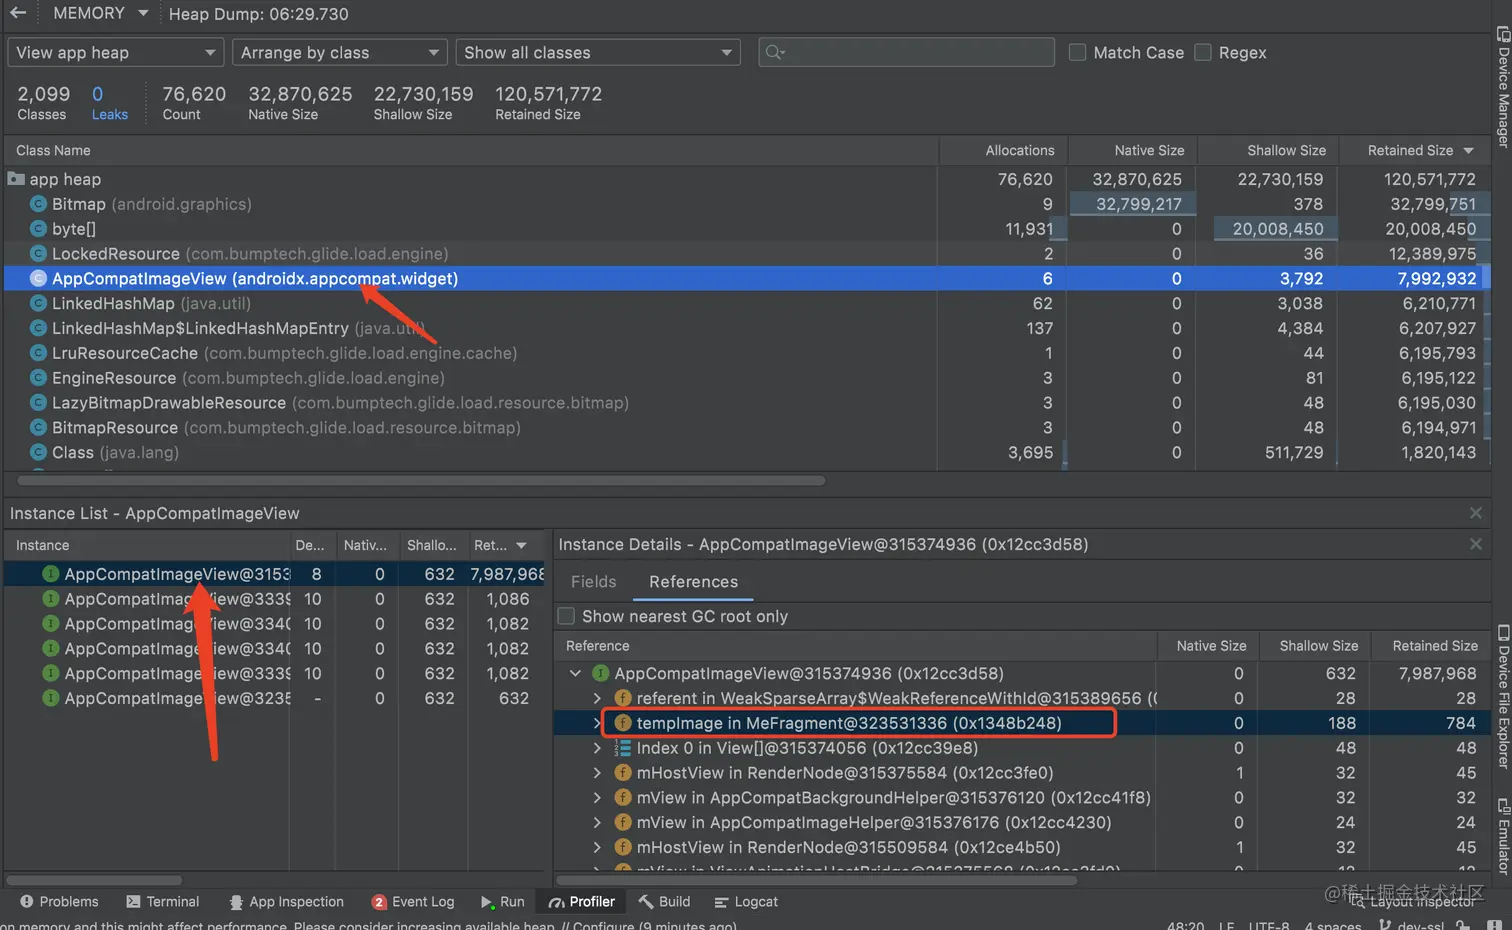Open the Device Manager side panel

coord(1502,88)
